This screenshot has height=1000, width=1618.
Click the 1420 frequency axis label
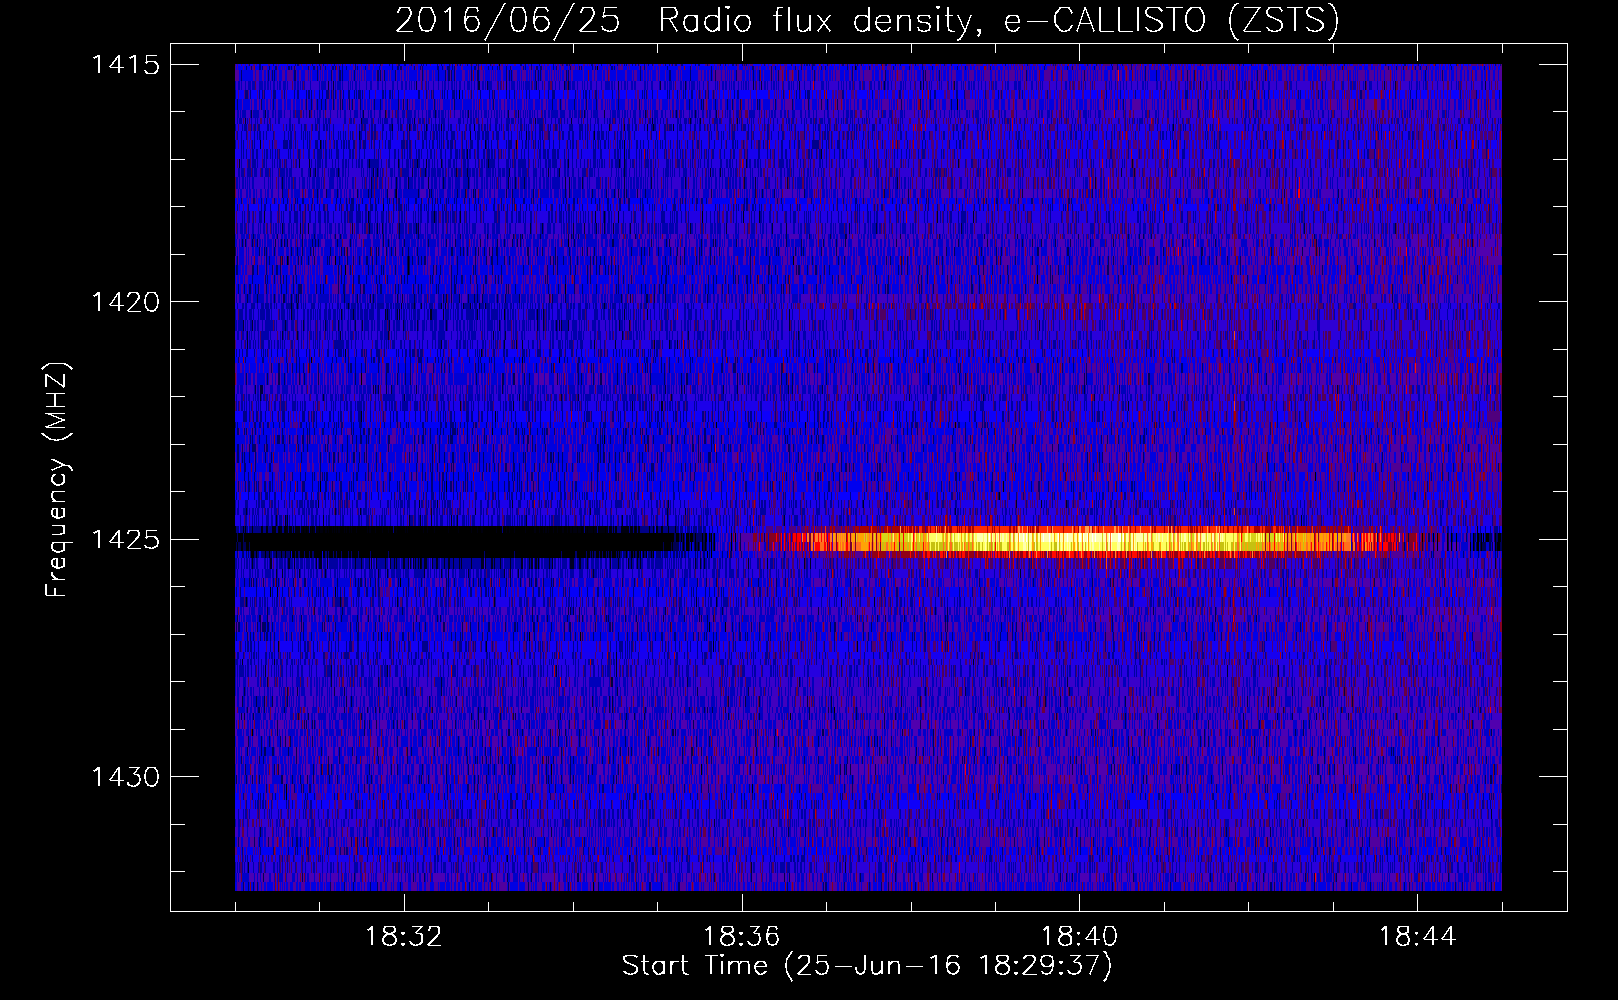(x=125, y=302)
